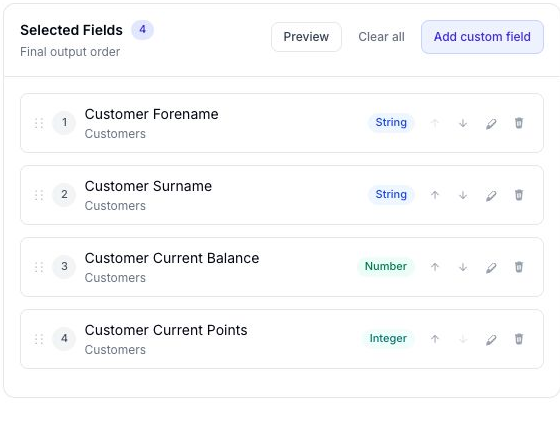Move Customer Current Balance down
Screen dimensions: 560x445
[x=463, y=267]
